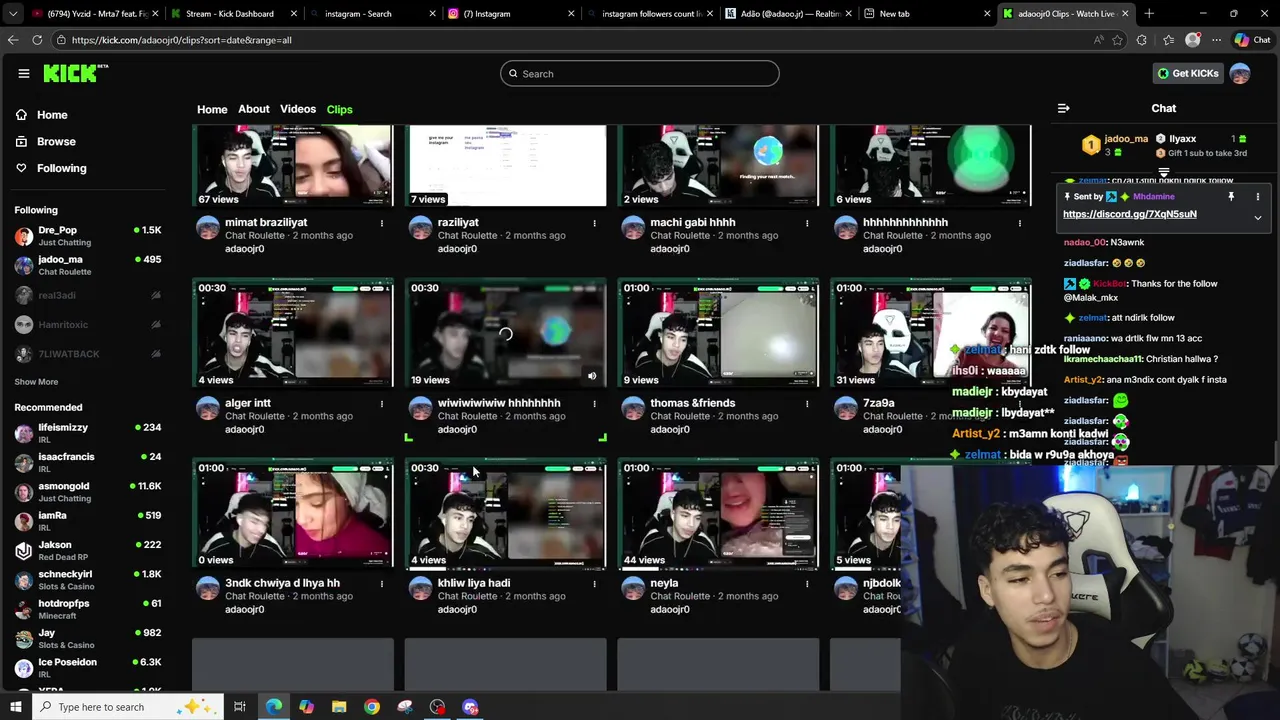Open the pinned discord.gg link
This screenshot has height=720, width=1280.
click(1129, 214)
